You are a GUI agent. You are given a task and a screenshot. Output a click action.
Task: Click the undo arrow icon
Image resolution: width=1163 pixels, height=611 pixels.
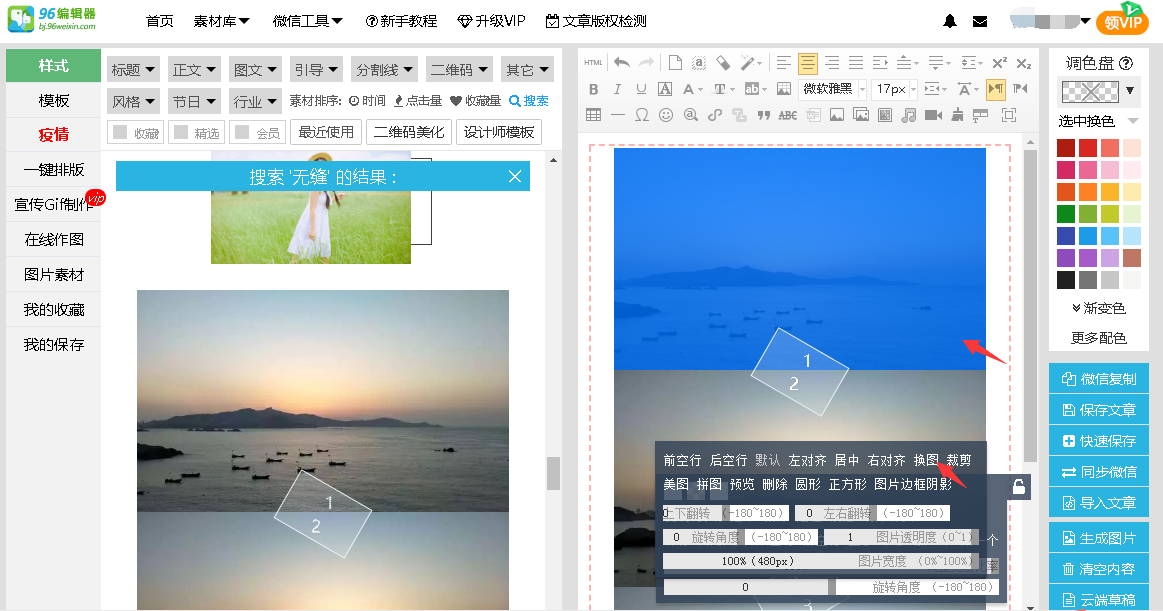click(622, 63)
